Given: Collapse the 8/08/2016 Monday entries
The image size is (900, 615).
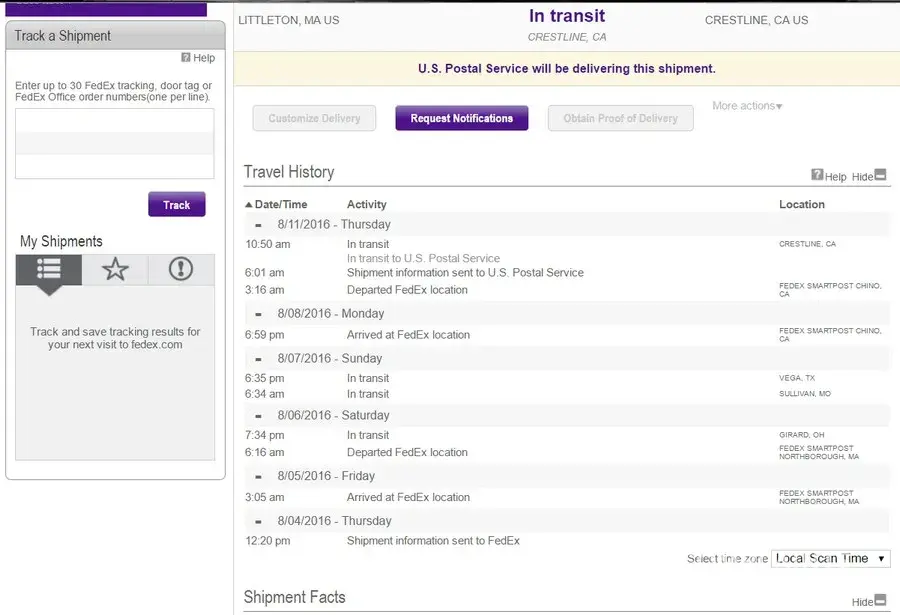Looking at the screenshot, I should [259, 314].
